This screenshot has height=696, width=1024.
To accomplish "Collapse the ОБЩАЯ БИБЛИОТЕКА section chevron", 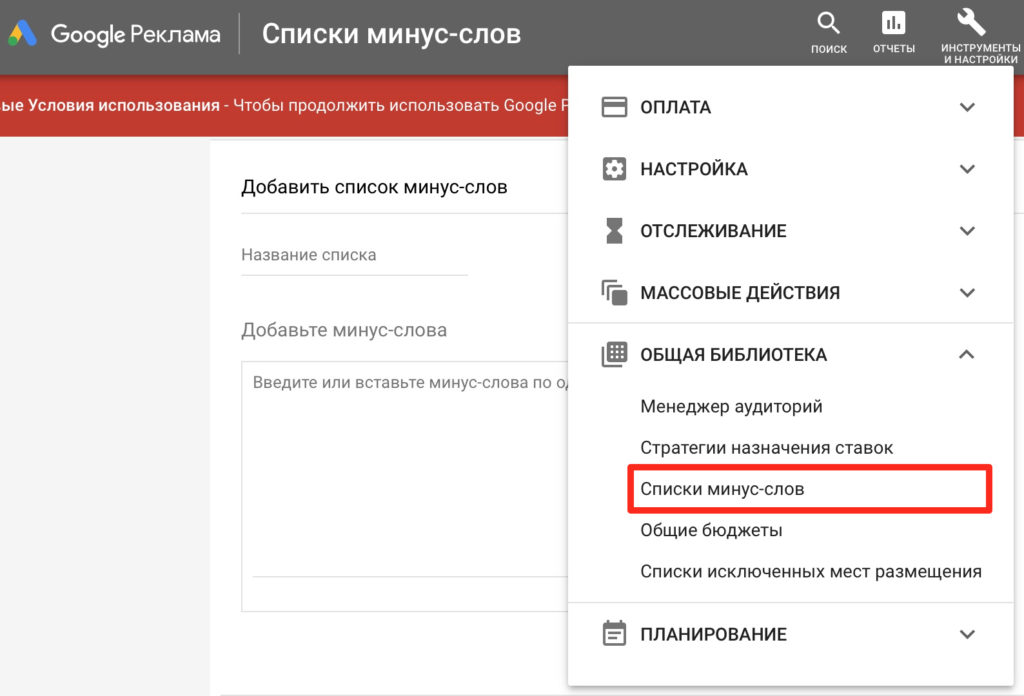I will 967,354.
